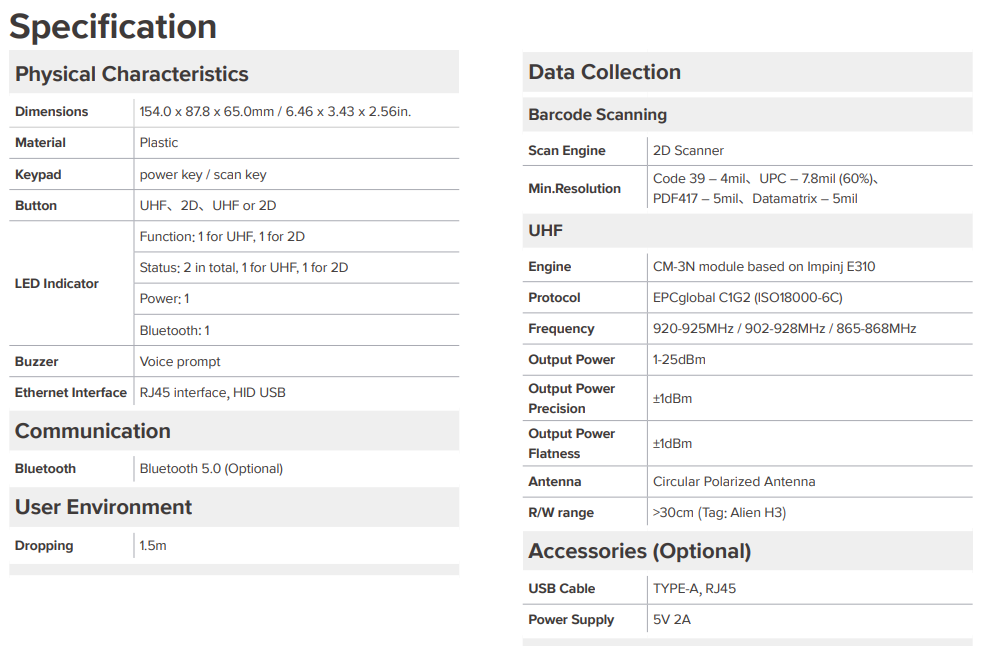Click the Specification page title
The width and height of the screenshot is (985, 646).
click(113, 26)
